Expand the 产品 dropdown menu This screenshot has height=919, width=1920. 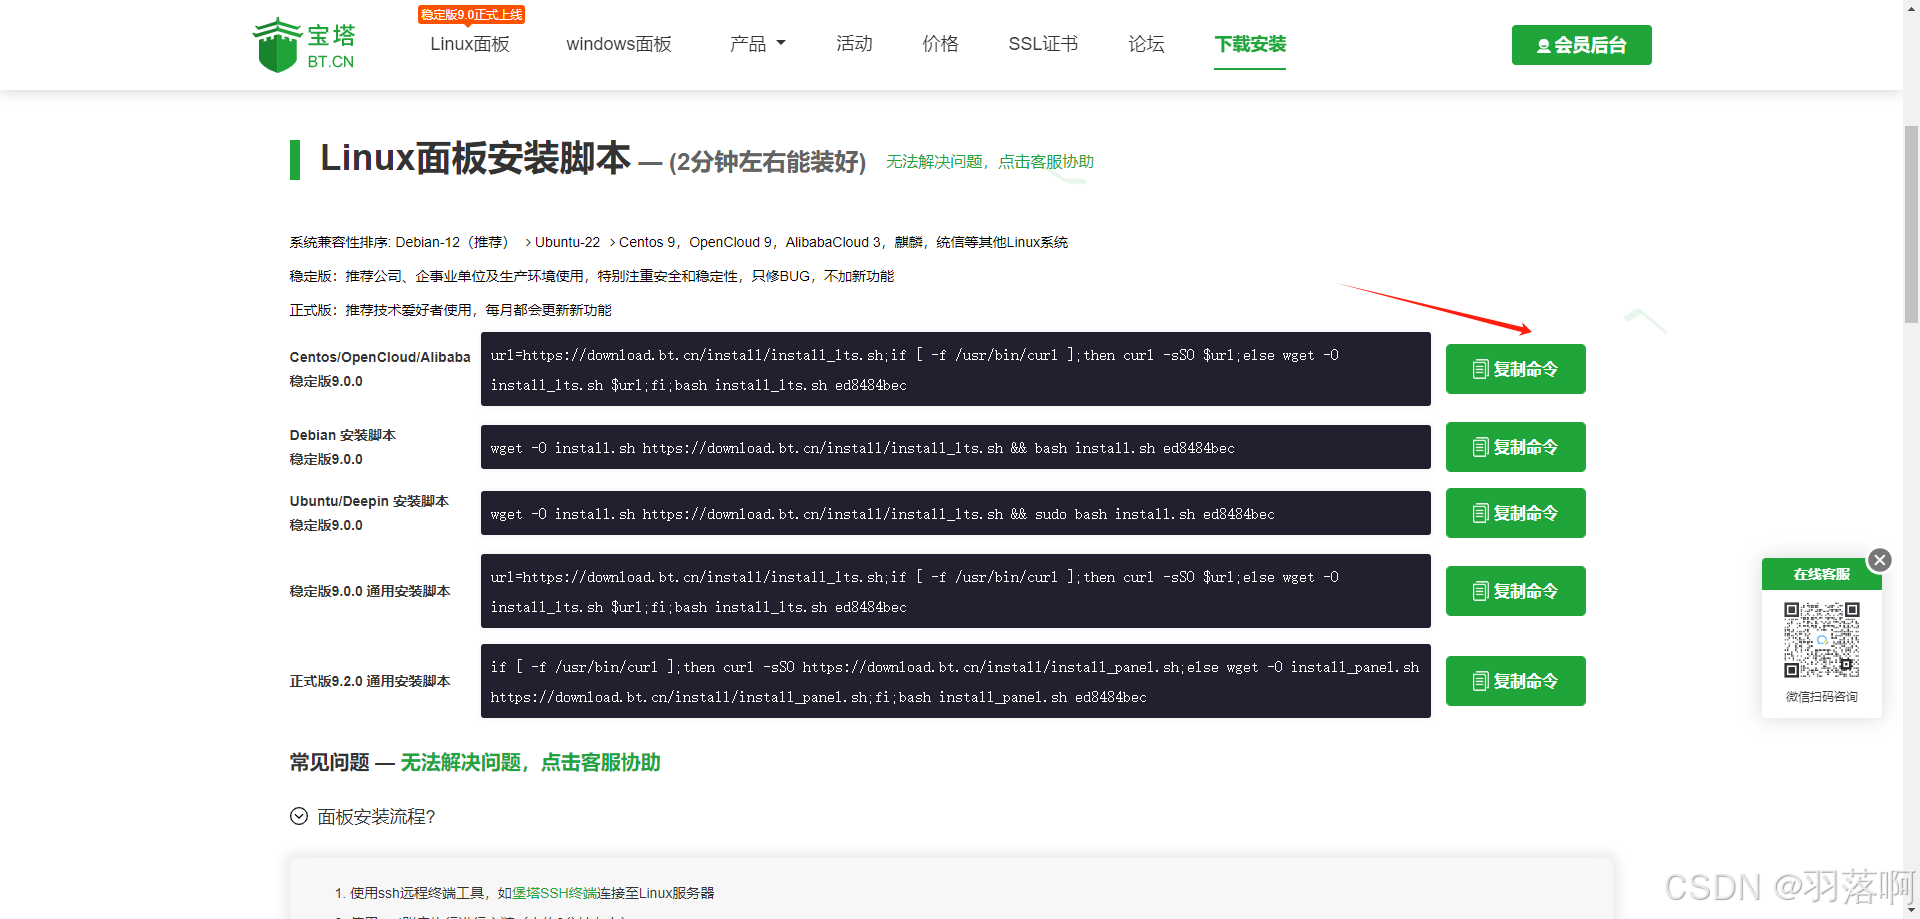(x=757, y=44)
